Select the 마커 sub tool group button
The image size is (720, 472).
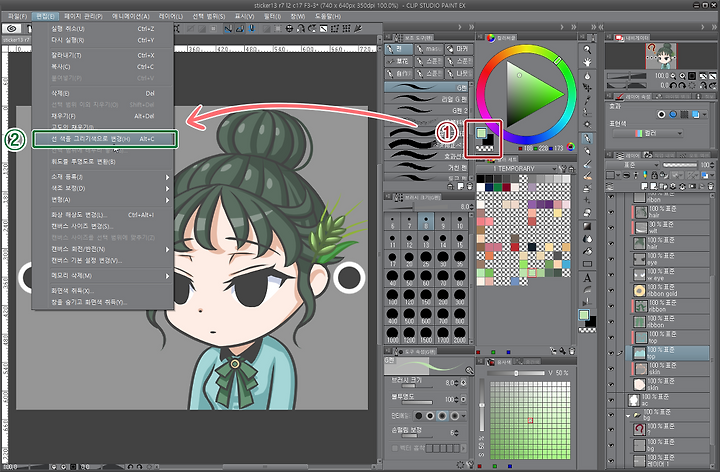[459, 49]
